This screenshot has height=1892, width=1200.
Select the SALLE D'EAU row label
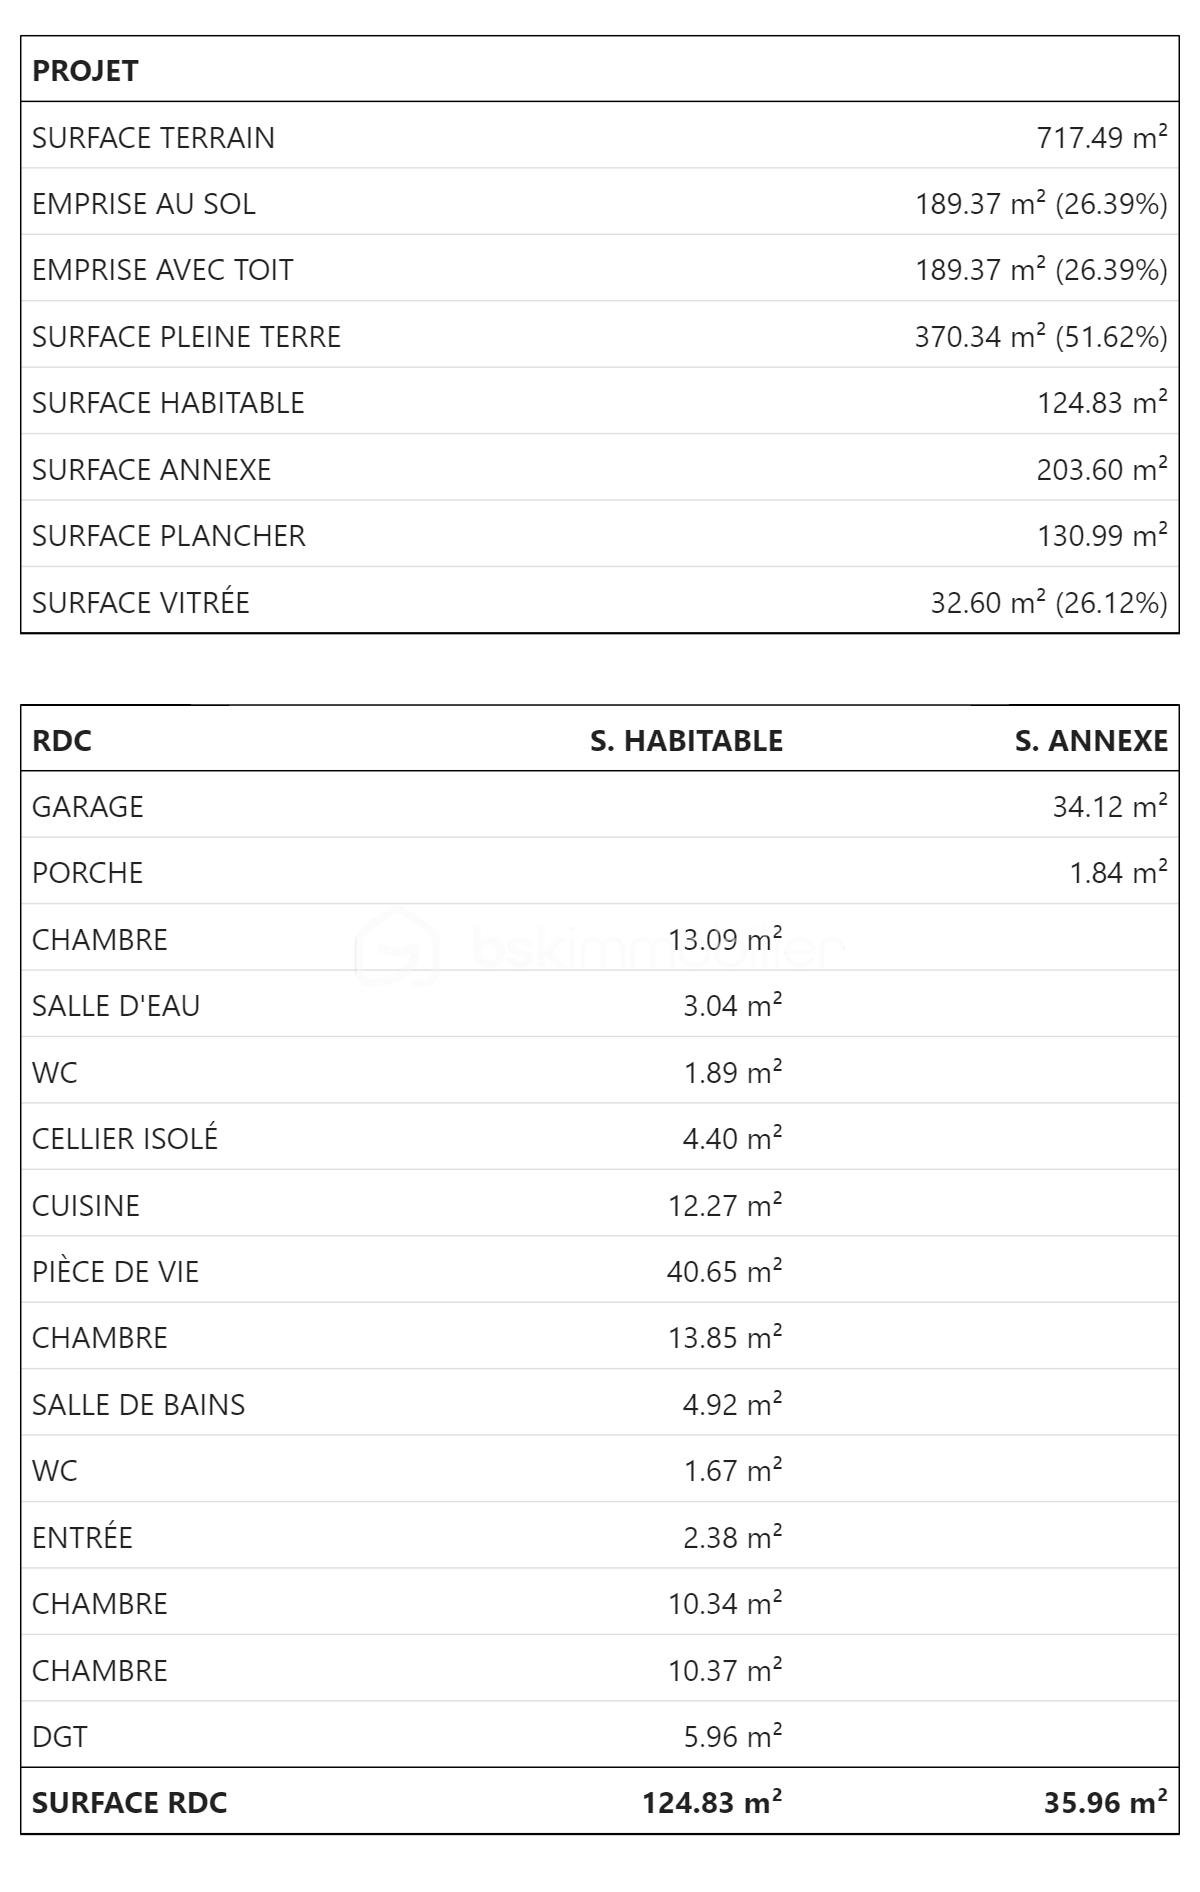(x=116, y=1005)
